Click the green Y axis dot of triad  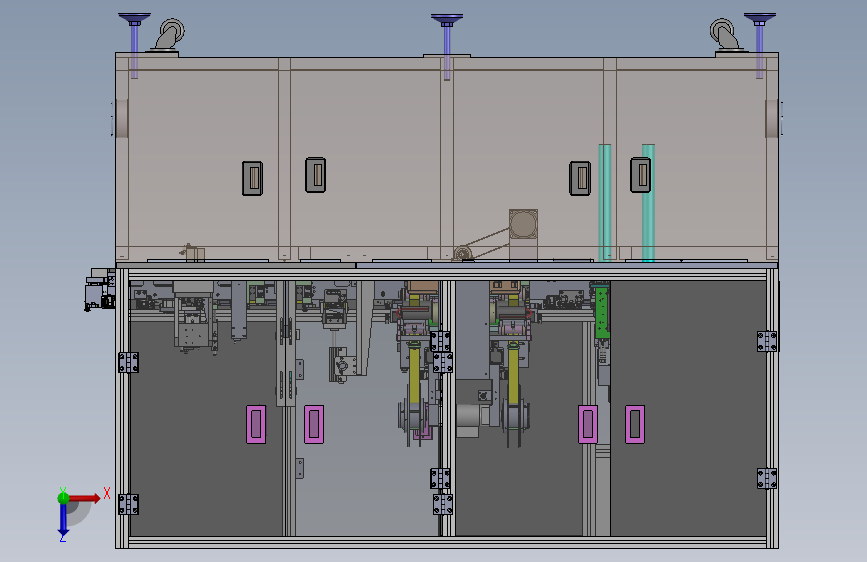(x=64, y=498)
